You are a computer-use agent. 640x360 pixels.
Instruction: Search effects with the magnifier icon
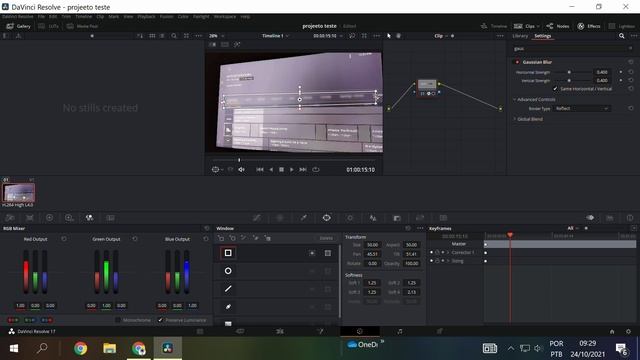click(x=621, y=36)
